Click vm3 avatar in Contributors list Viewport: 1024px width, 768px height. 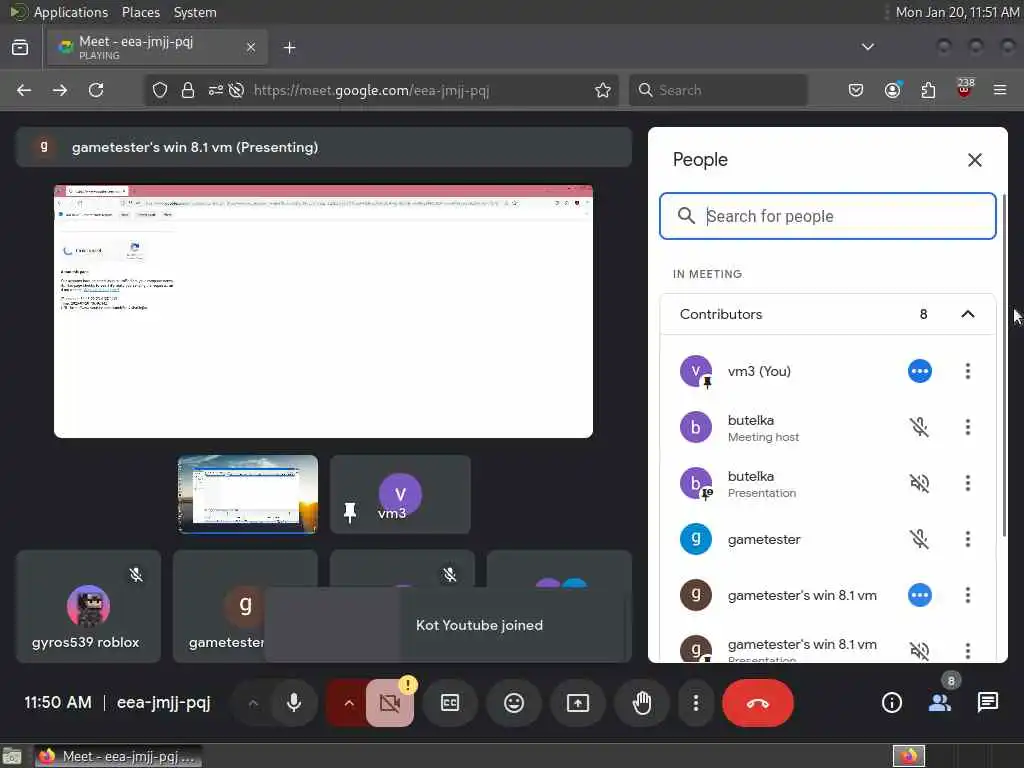click(696, 371)
